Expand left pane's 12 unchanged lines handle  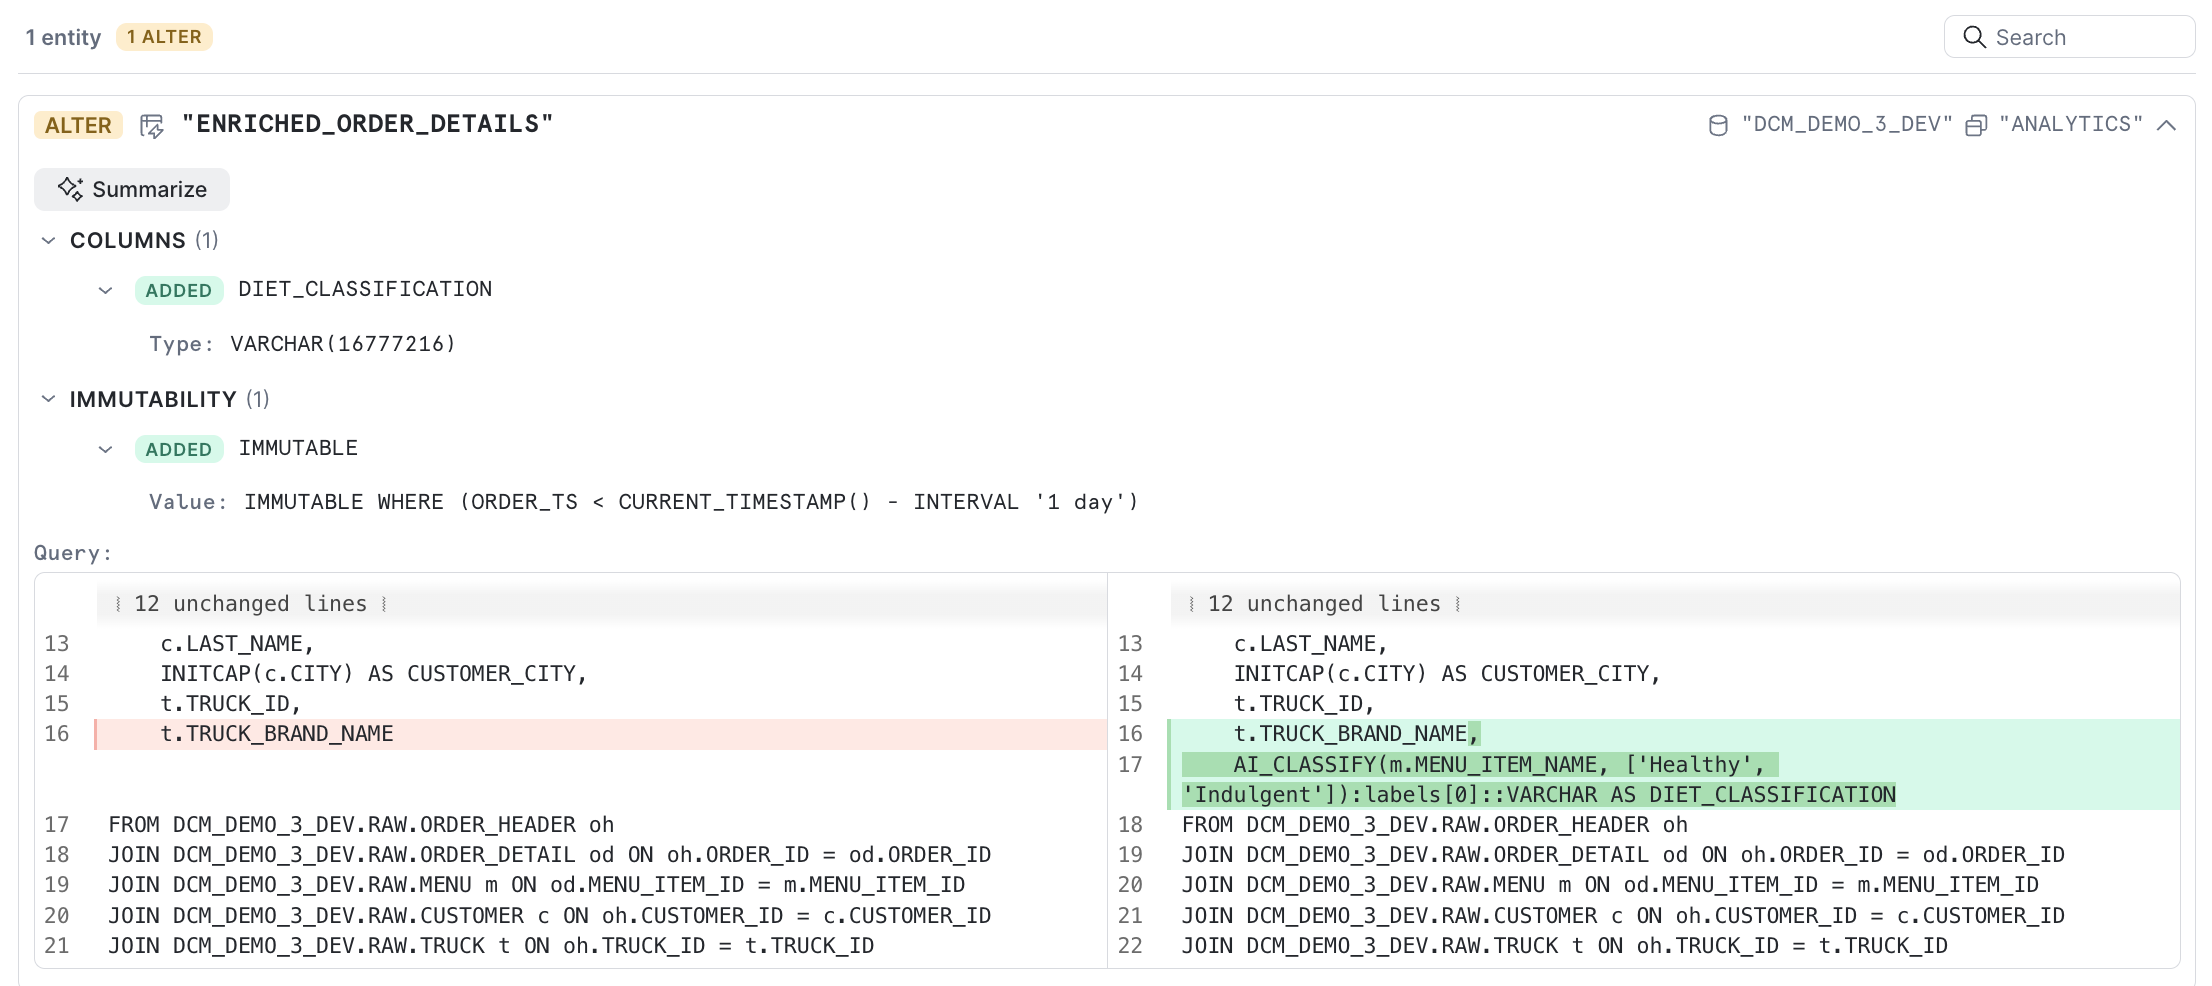[251, 604]
